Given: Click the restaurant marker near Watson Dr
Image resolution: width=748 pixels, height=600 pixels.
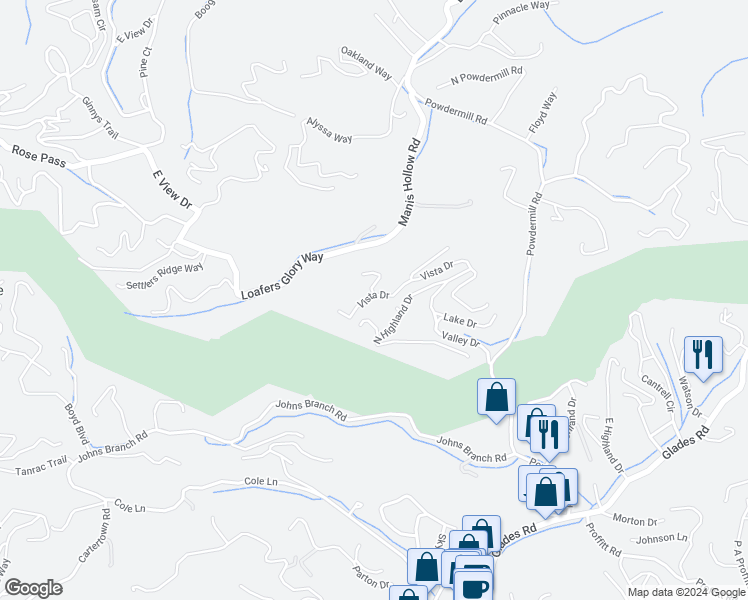Looking at the screenshot, I should click(x=703, y=357).
